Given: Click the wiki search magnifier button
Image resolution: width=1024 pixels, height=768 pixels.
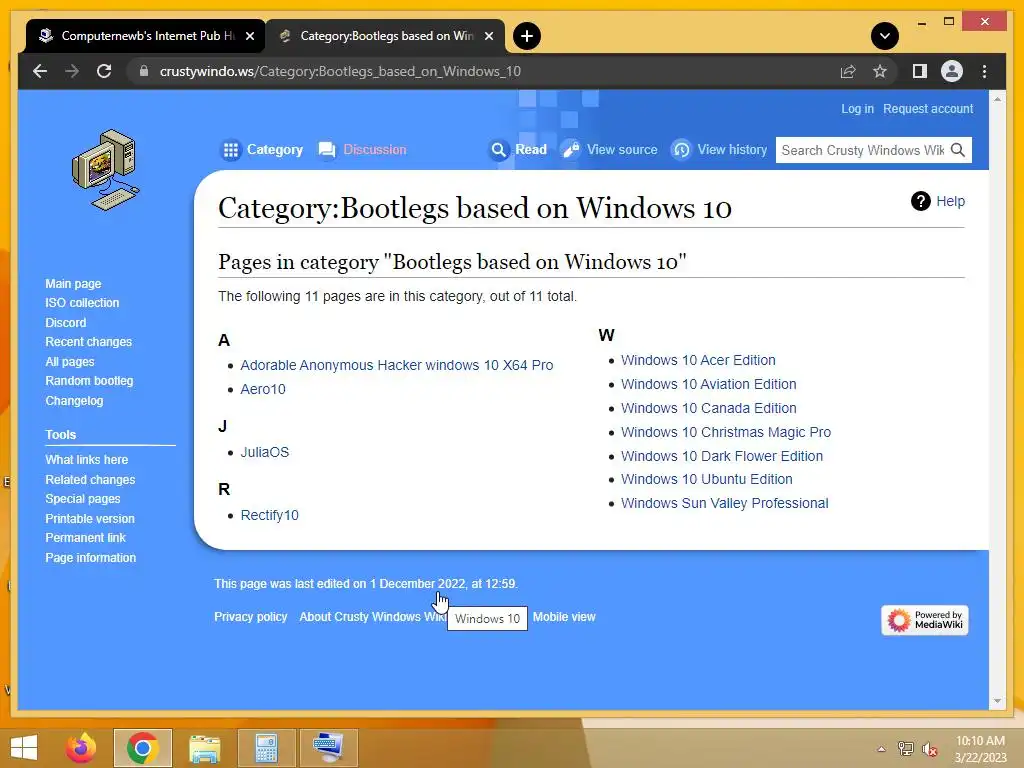Looking at the screenshot, I should point(958,150).
